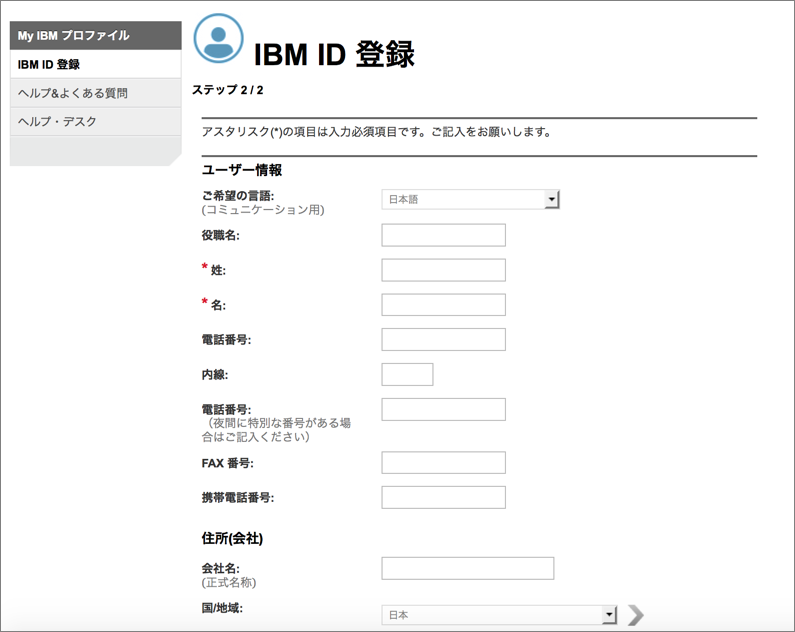Click the (コミュニケーション用) label text
The image size is (795, 632).
click(263, 210)
